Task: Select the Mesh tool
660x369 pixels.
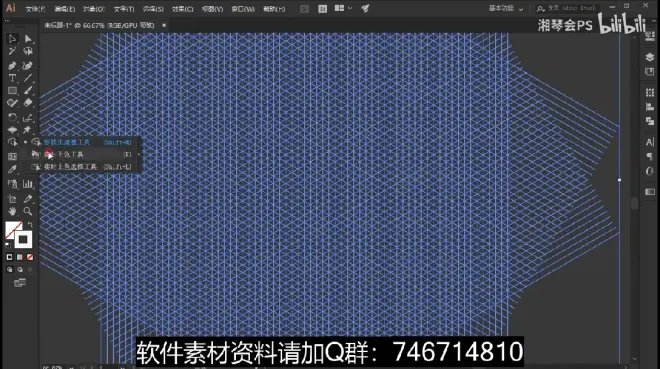Action: pyautogui.click(x=12, y=157)
